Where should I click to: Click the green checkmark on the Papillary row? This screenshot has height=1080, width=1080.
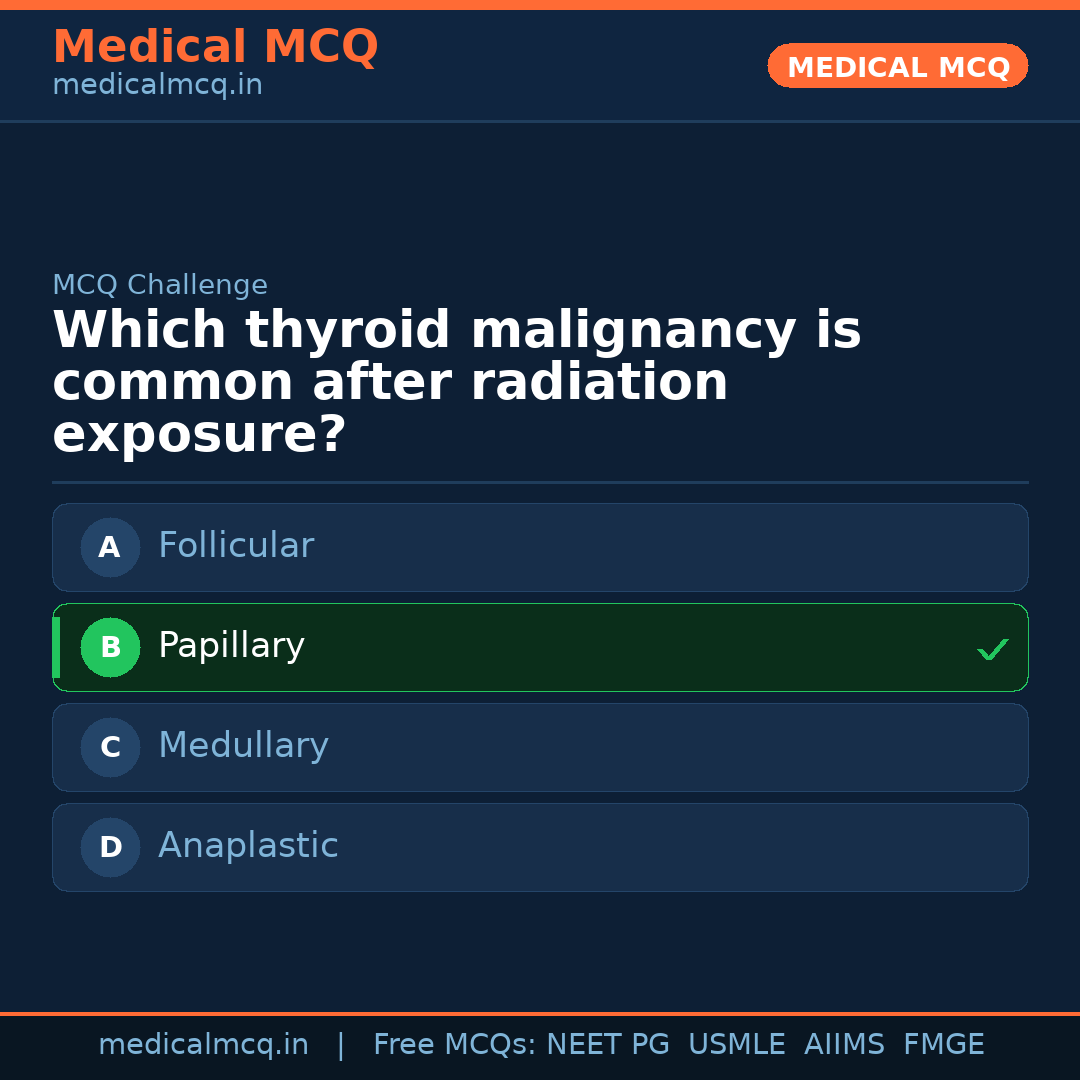coord(992,650)
